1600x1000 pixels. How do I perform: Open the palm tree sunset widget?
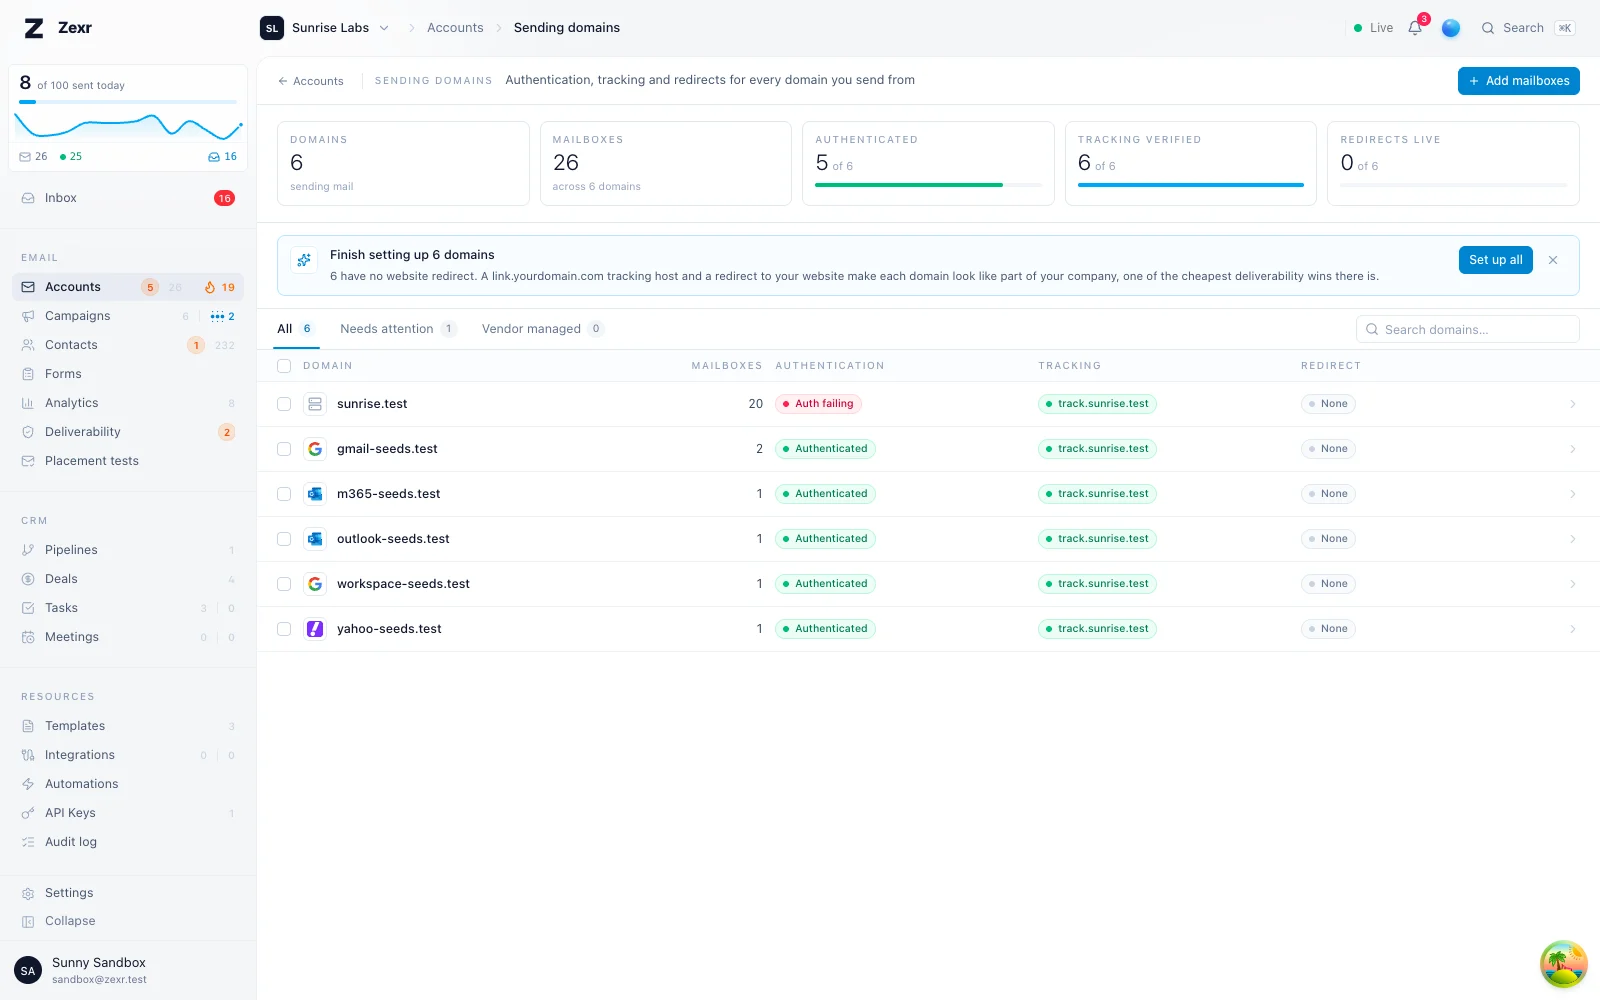(1564, 964)
